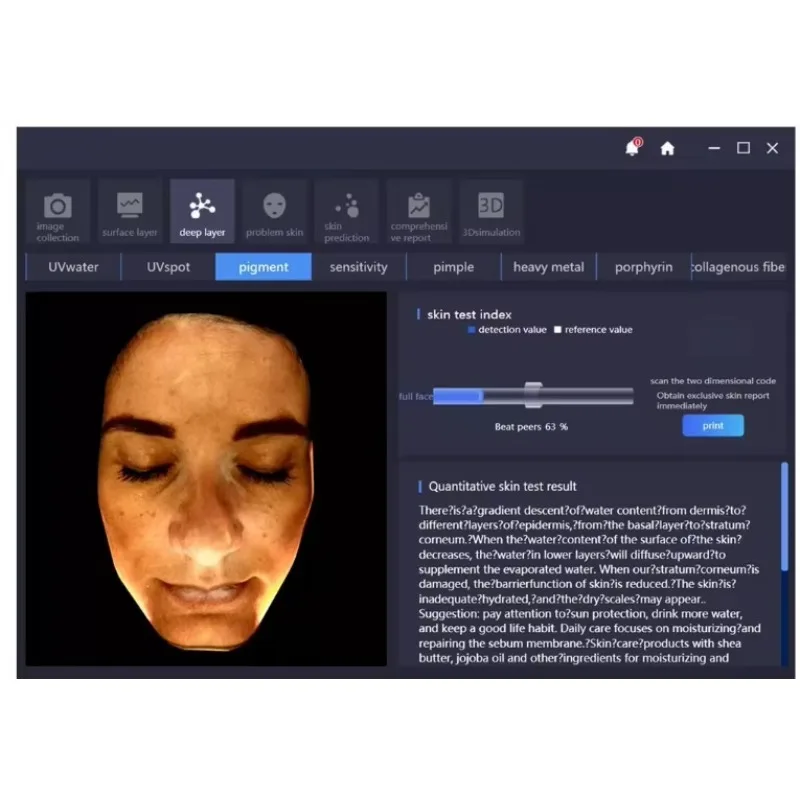Select the surface layer analysis icon
800x800 pixels.
click(129, 210)
